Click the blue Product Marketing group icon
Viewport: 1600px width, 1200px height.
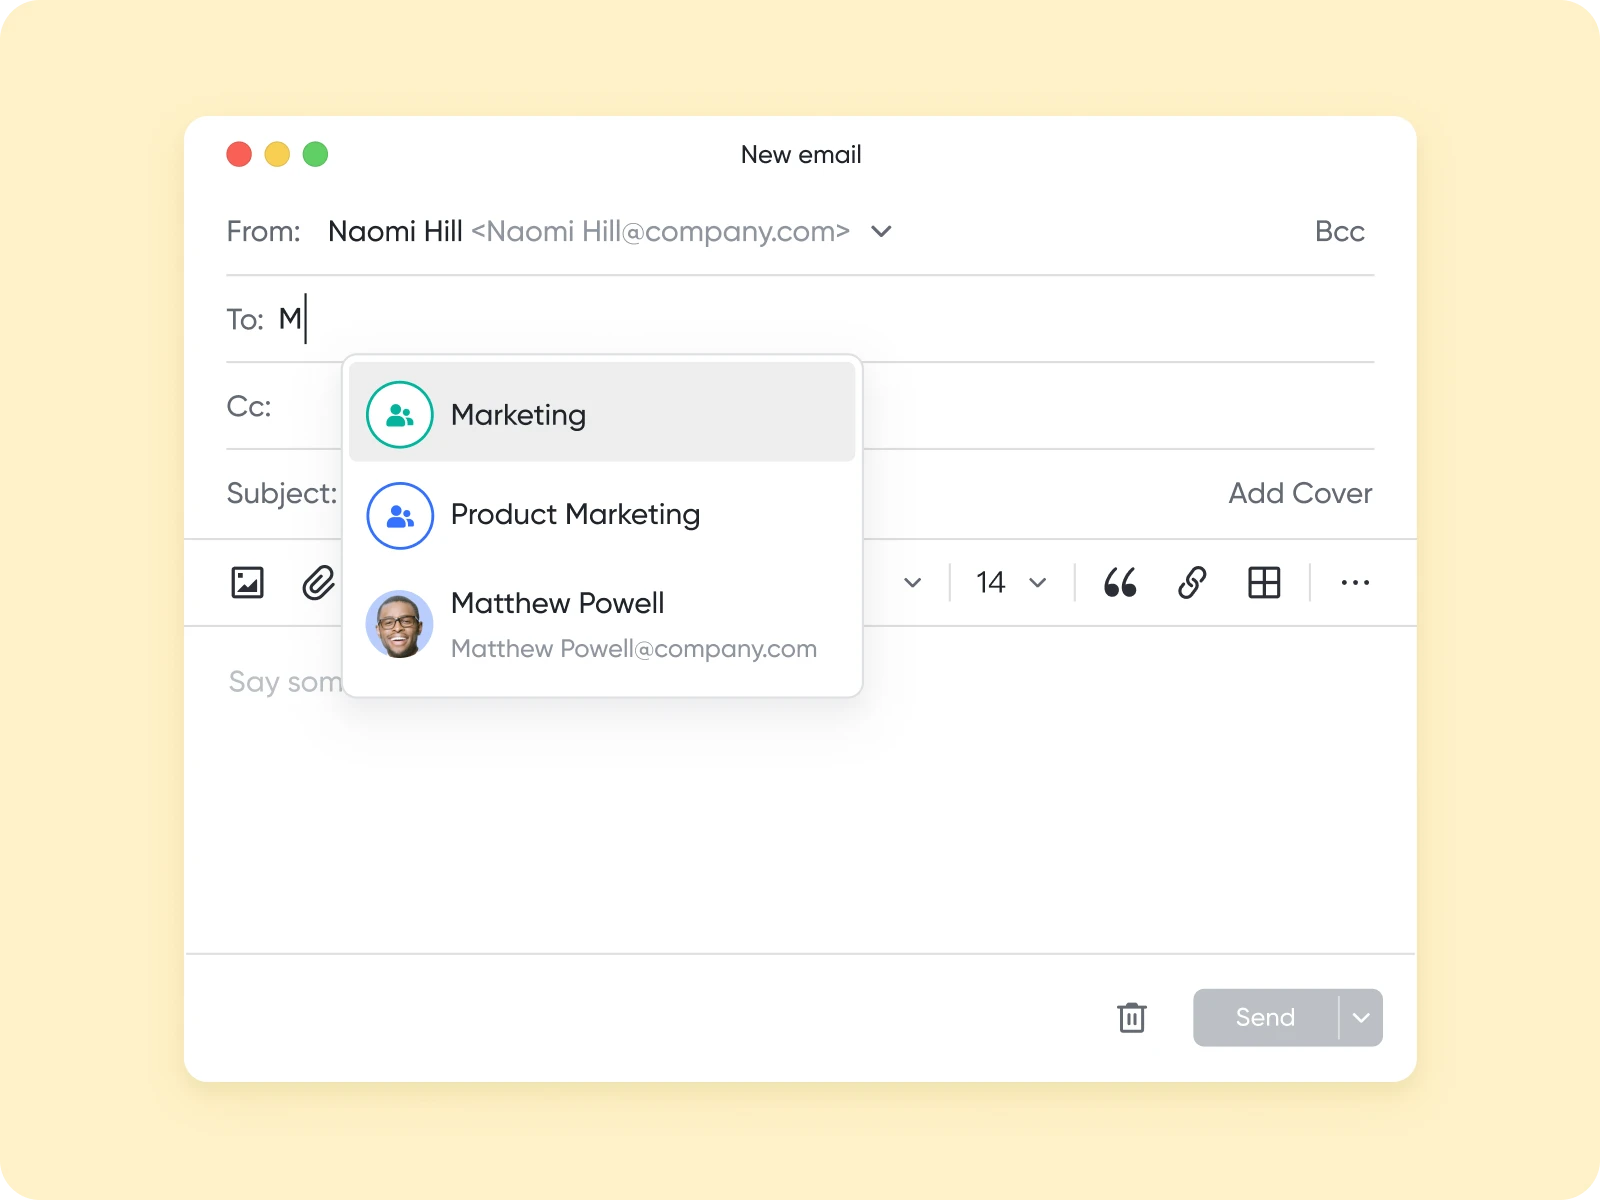[x=399, y=516]
